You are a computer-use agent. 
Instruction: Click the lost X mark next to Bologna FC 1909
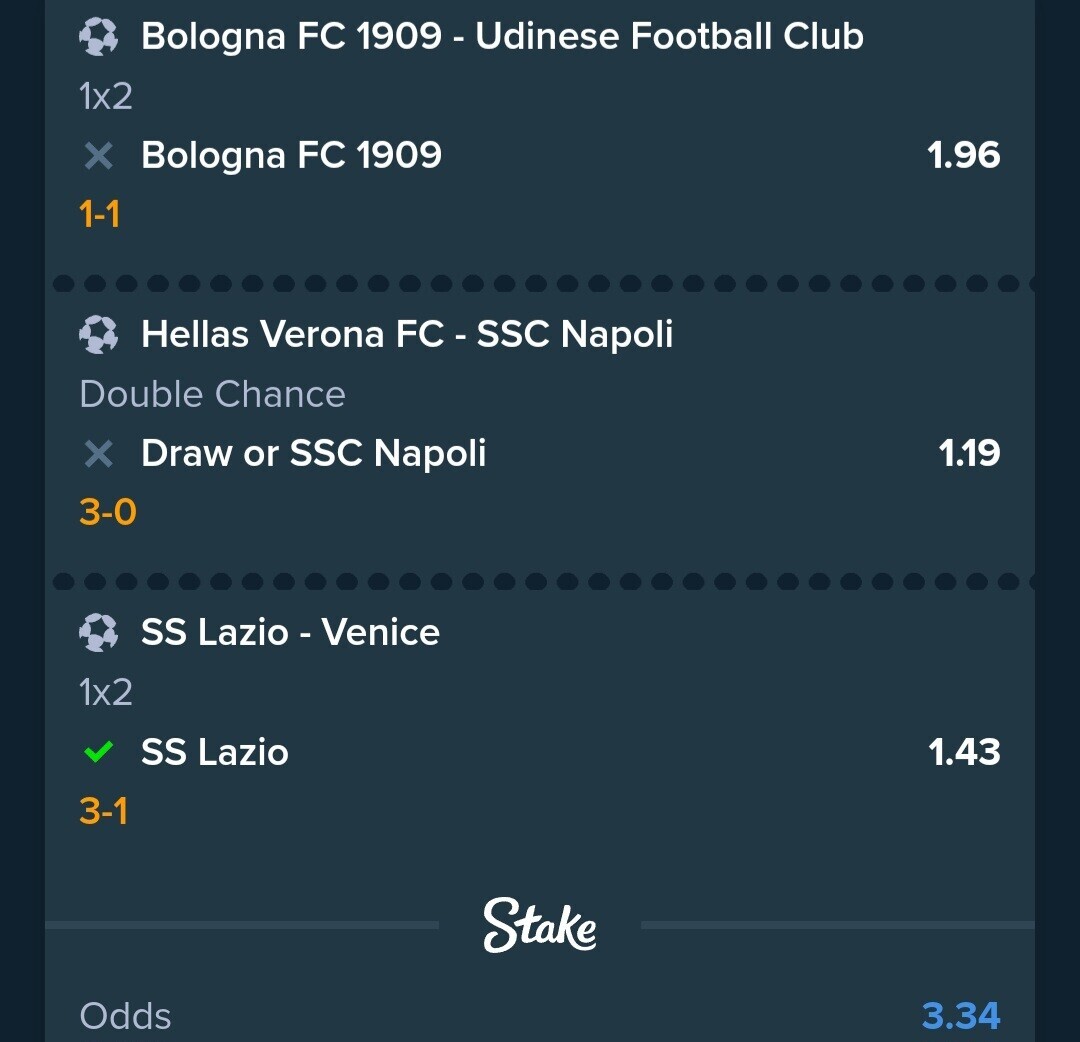(98, 156)
